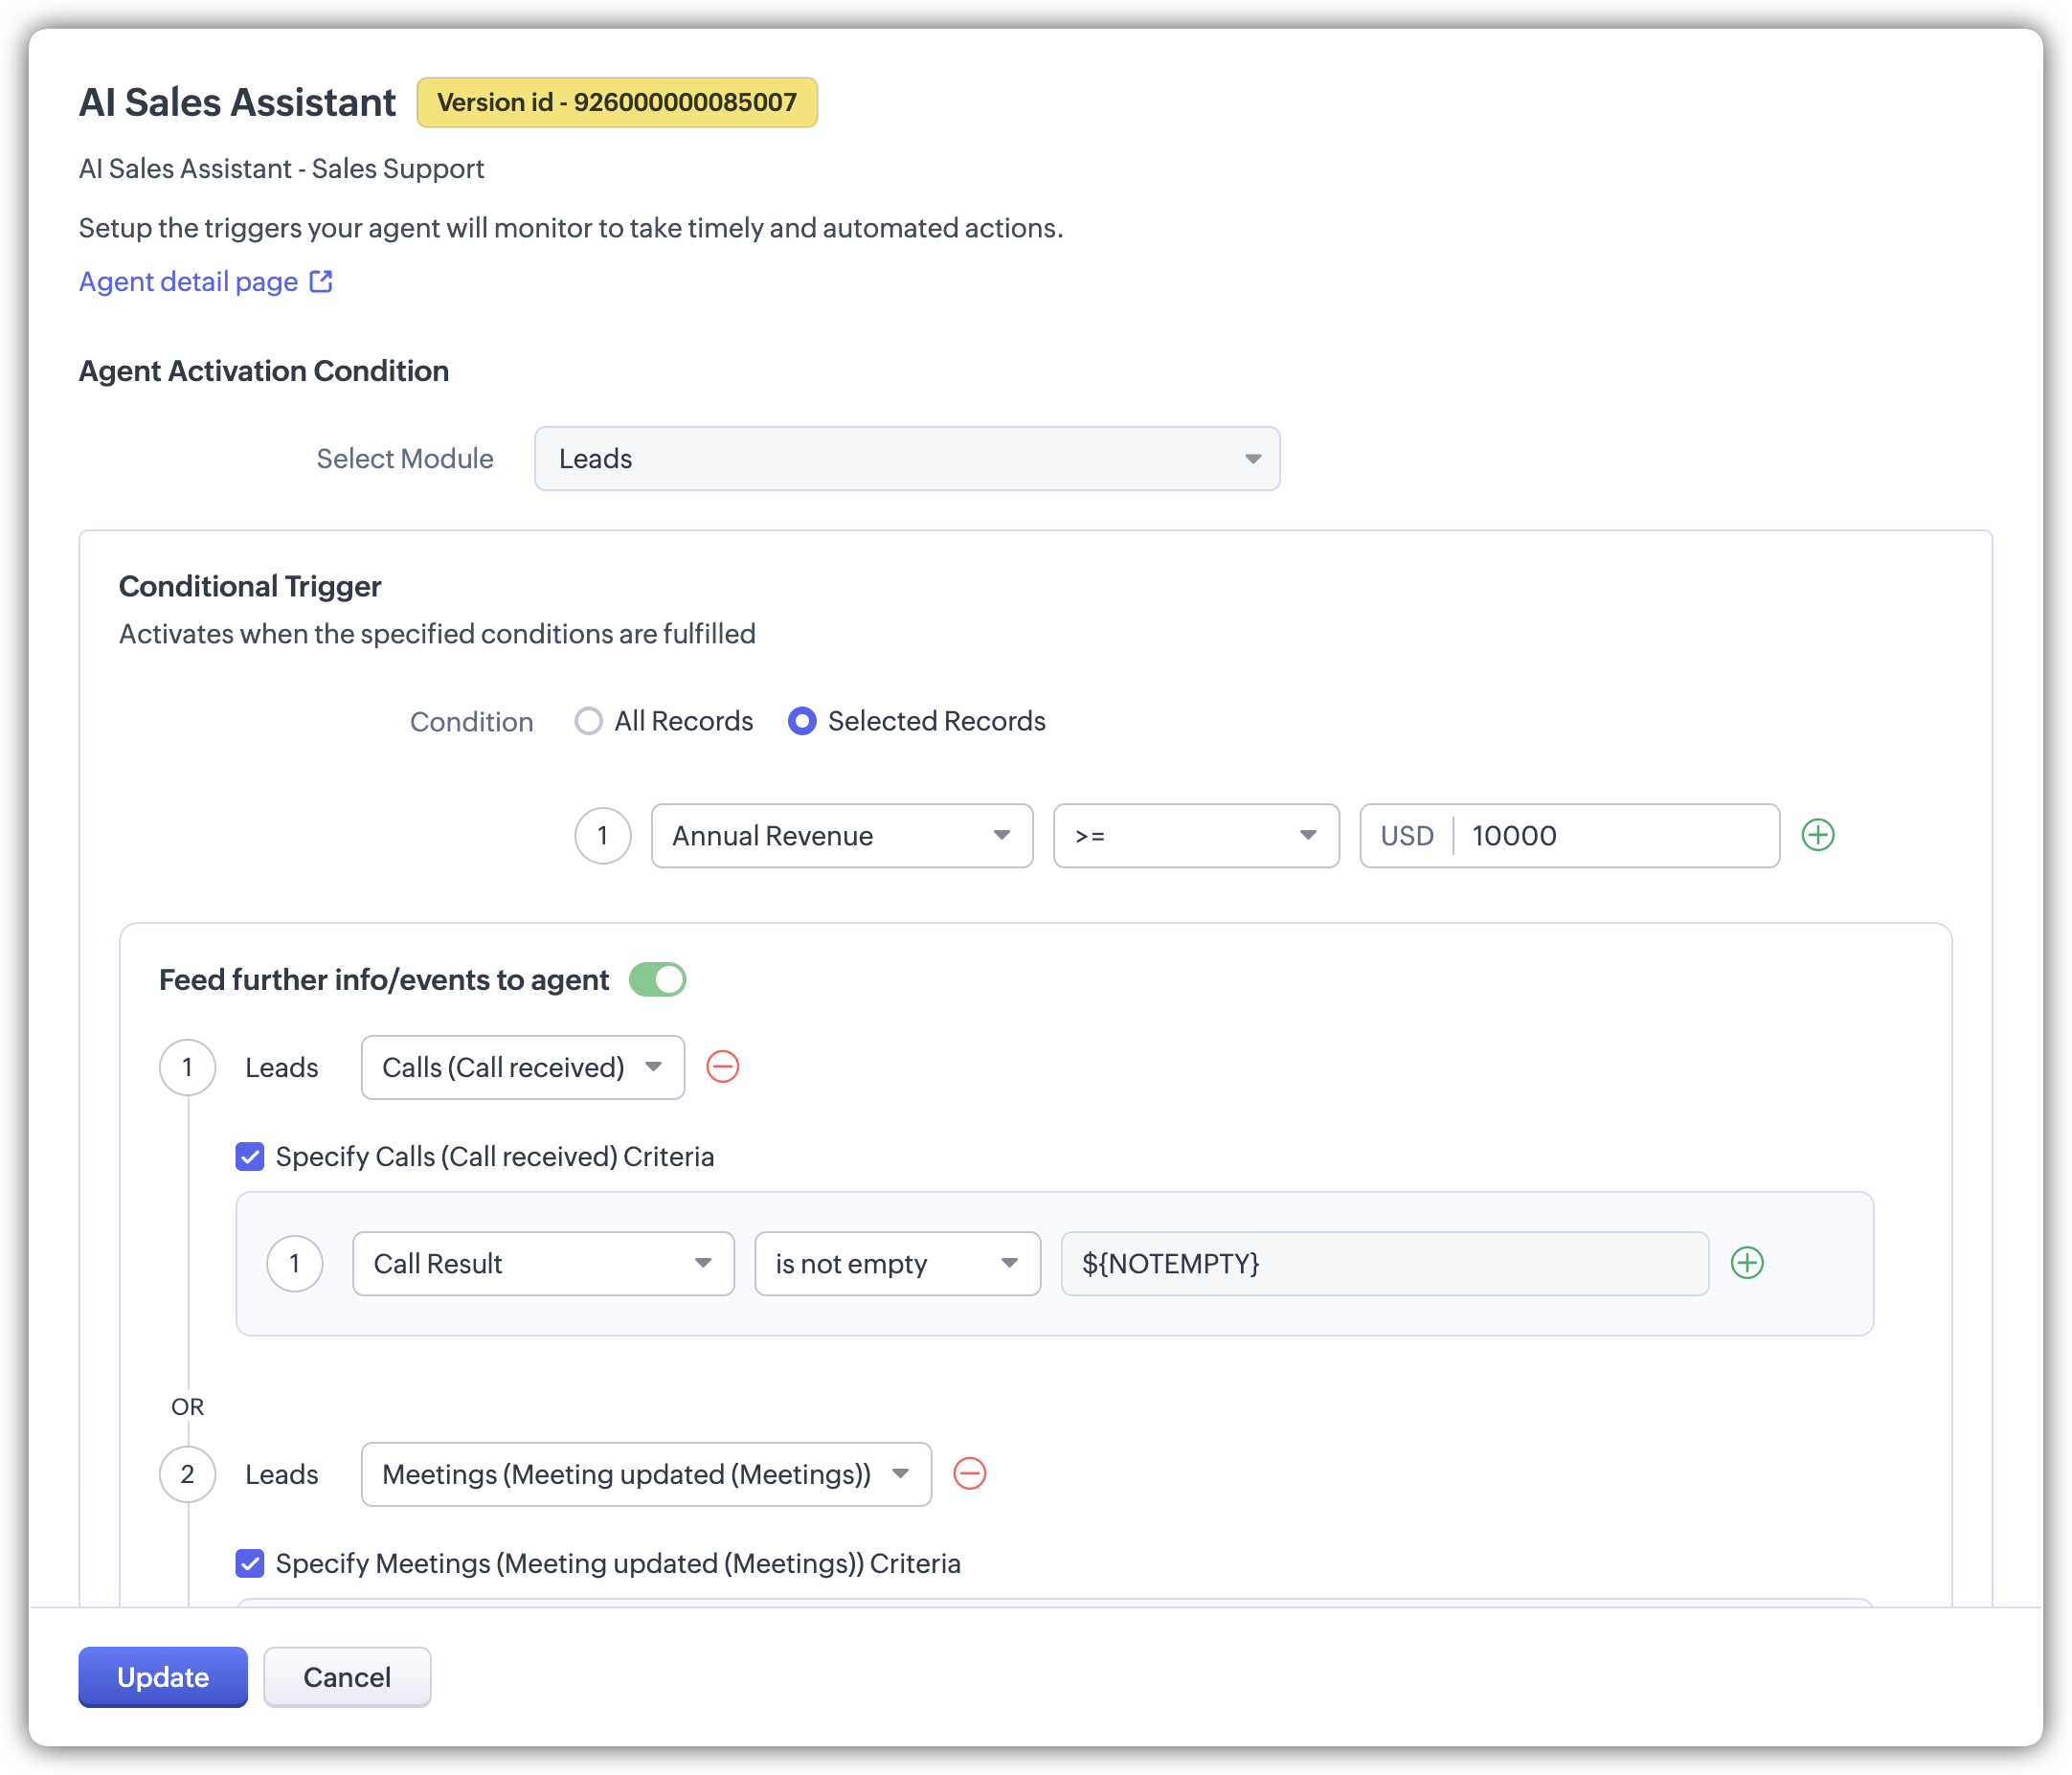This screenshot has height=1775, width=2072.
Task: Click the Version id badge
Action: [616, 102]
